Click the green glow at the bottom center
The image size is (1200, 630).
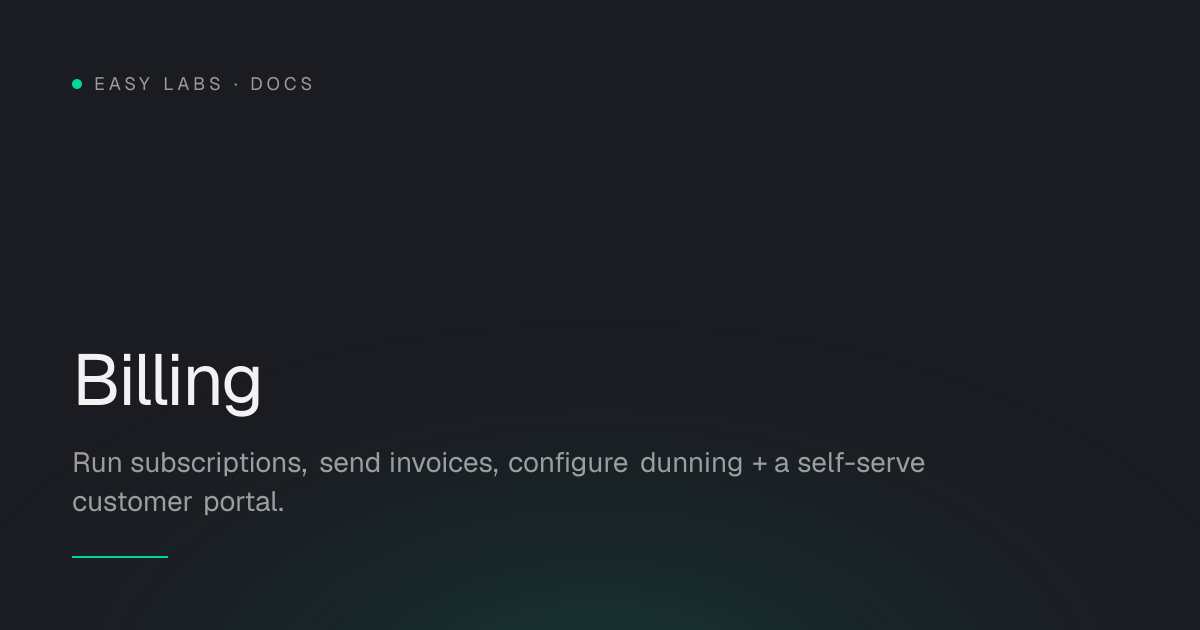point(600,600)
